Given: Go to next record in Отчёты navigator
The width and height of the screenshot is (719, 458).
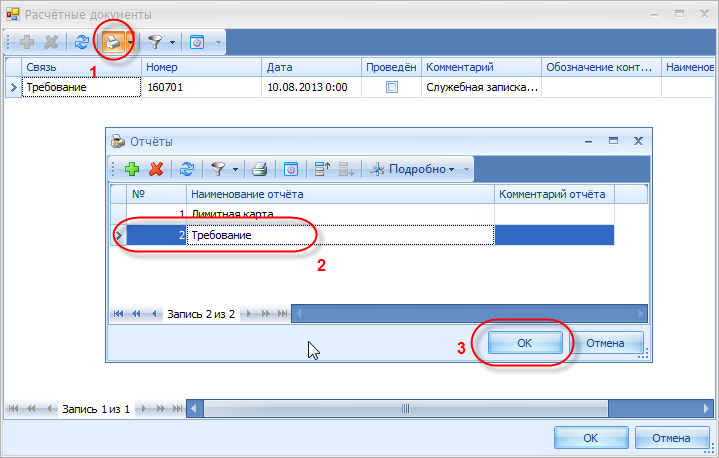Looking at the screenshot, I should pyautogui.click(x=249, y=314).
